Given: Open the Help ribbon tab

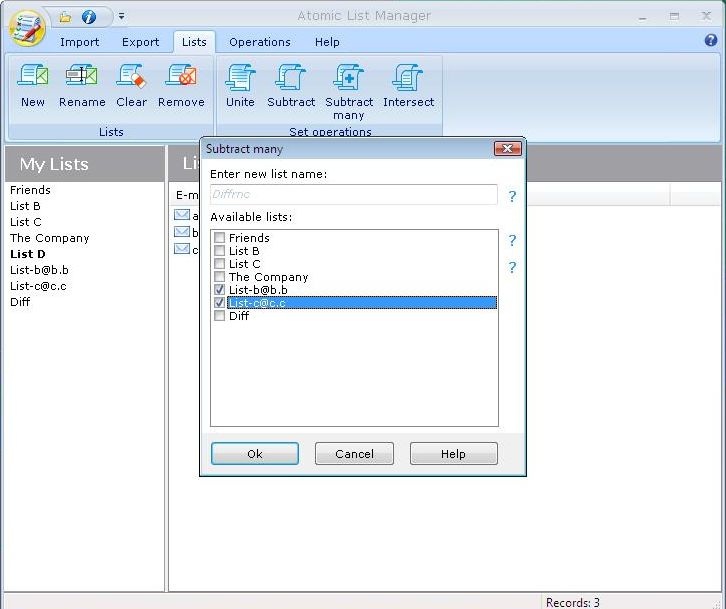Looking at the screenshot, I should tap(327, 42).
